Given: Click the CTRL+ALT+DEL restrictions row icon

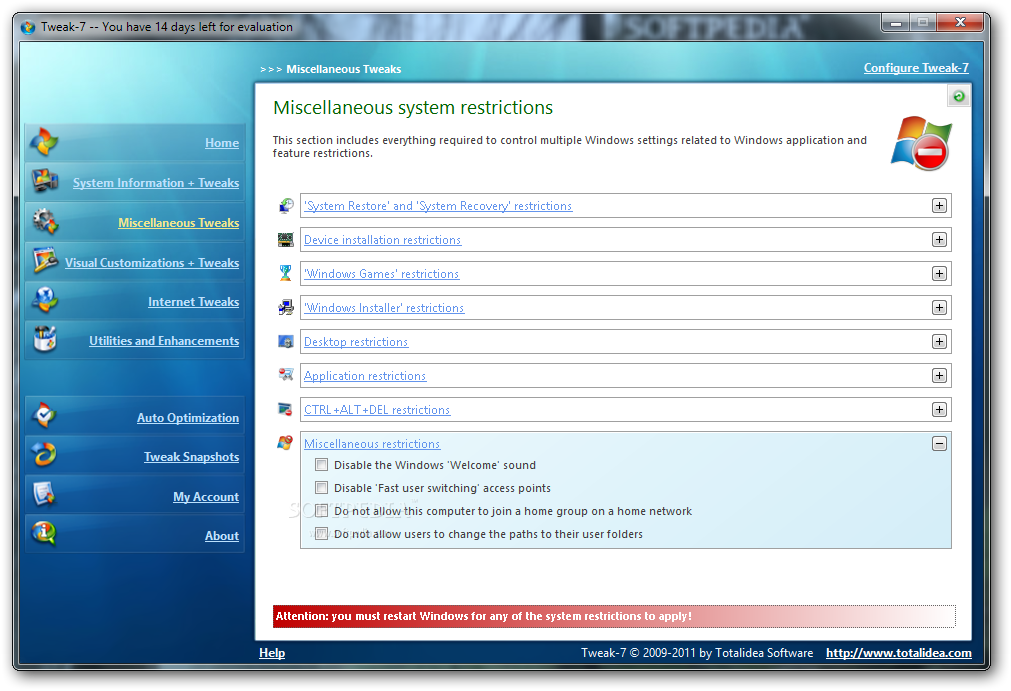Looking at the screenshot, I should pos(285,409).
